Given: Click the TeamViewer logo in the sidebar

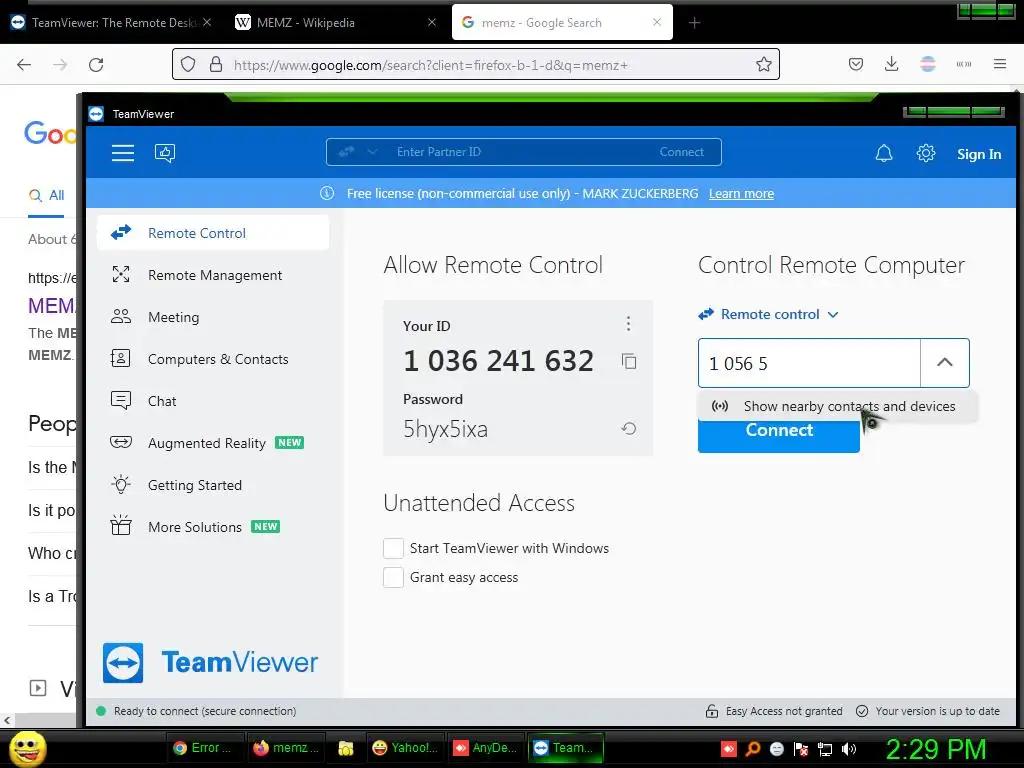Looking at the screenshot, I should pos(210,663).
